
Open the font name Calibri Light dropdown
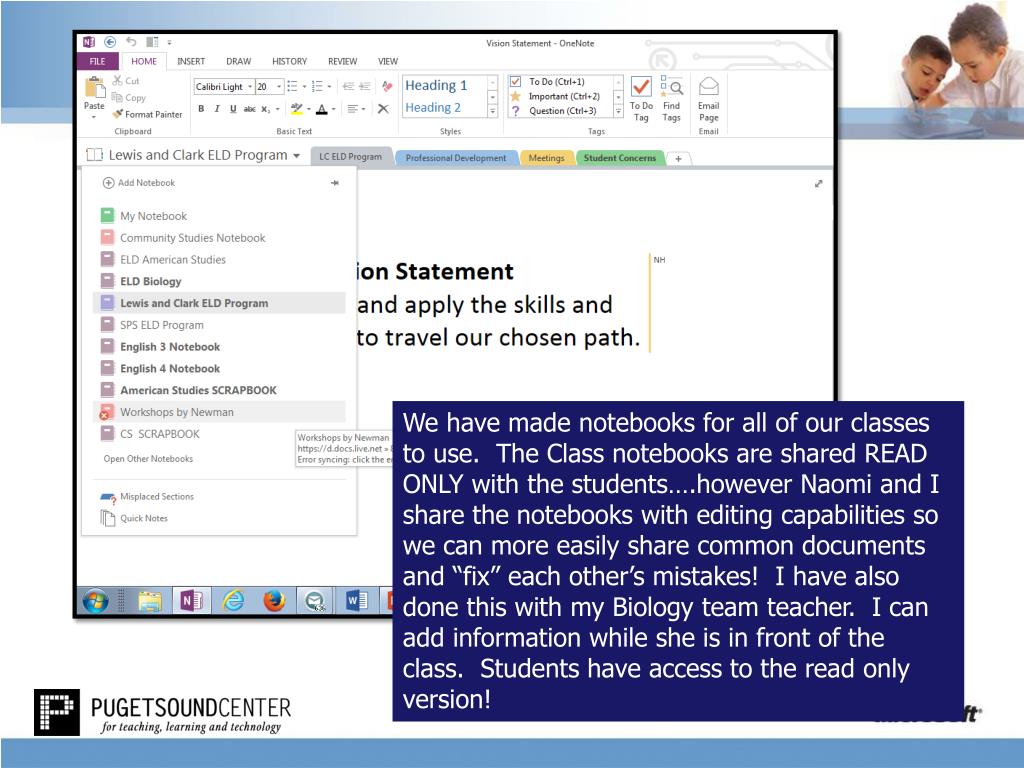tap(249, 86)
